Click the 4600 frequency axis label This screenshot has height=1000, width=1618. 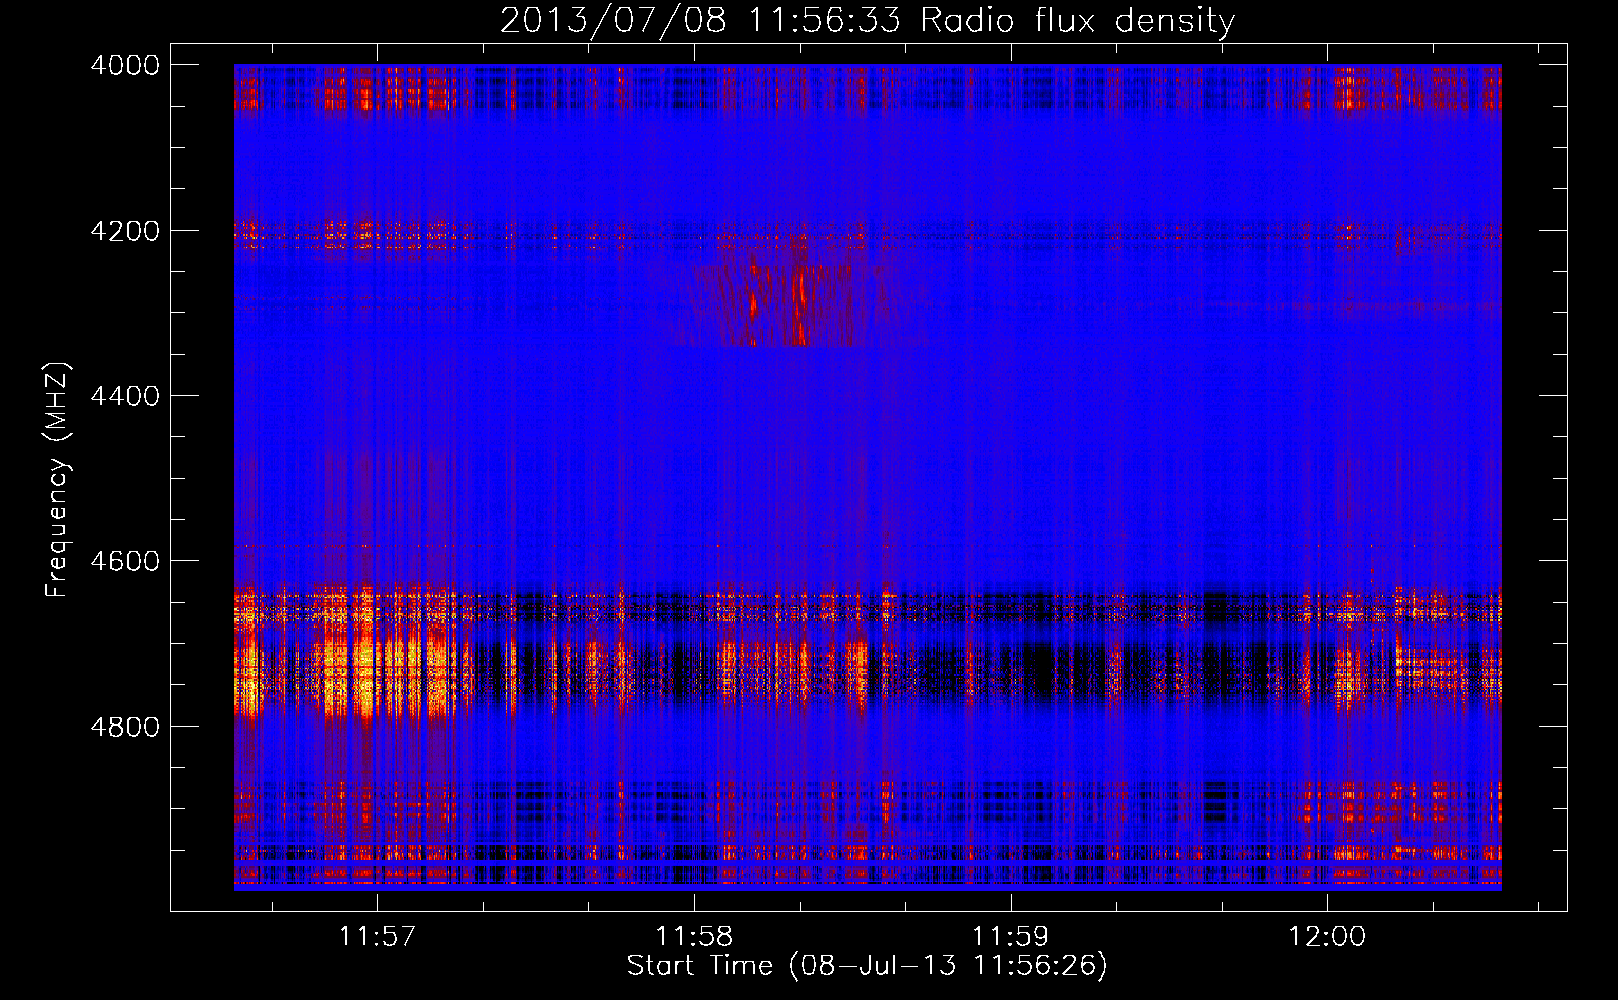coord(125,561)
